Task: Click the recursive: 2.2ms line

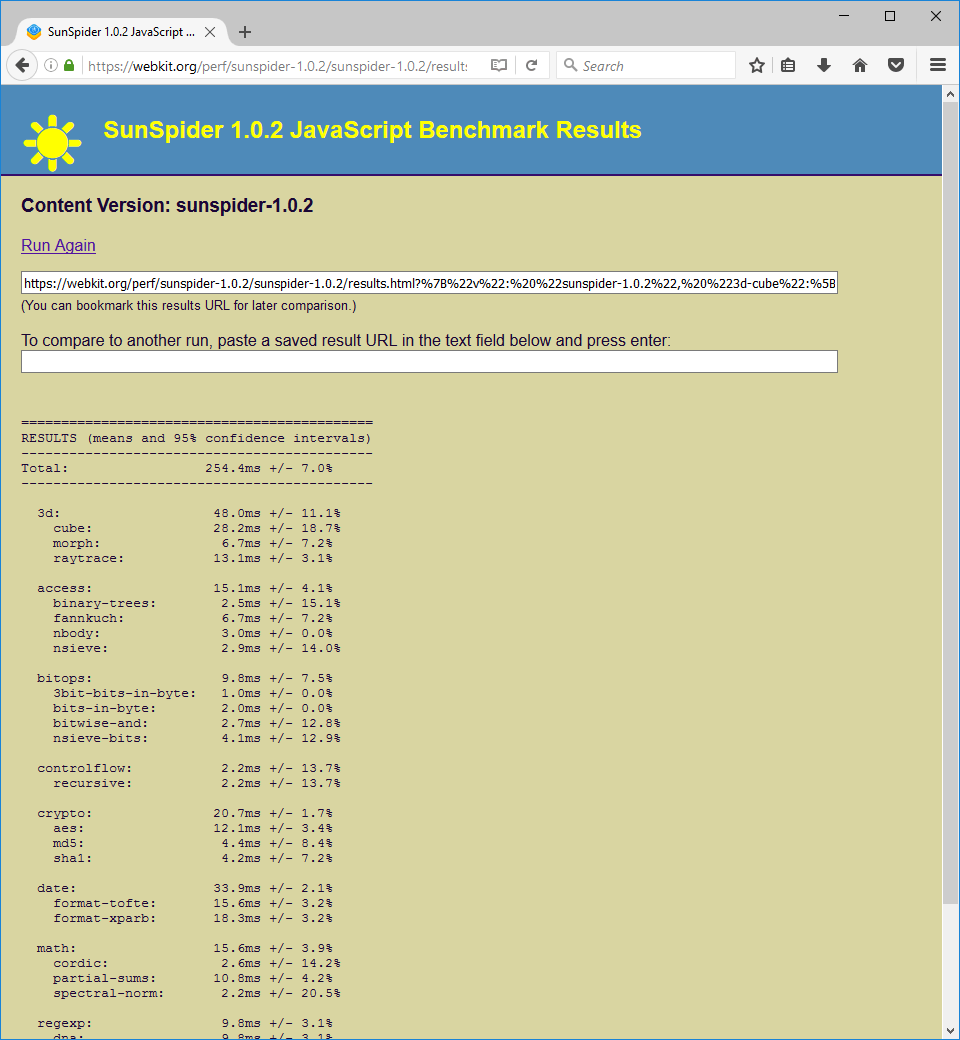Action: pos(197,783)
